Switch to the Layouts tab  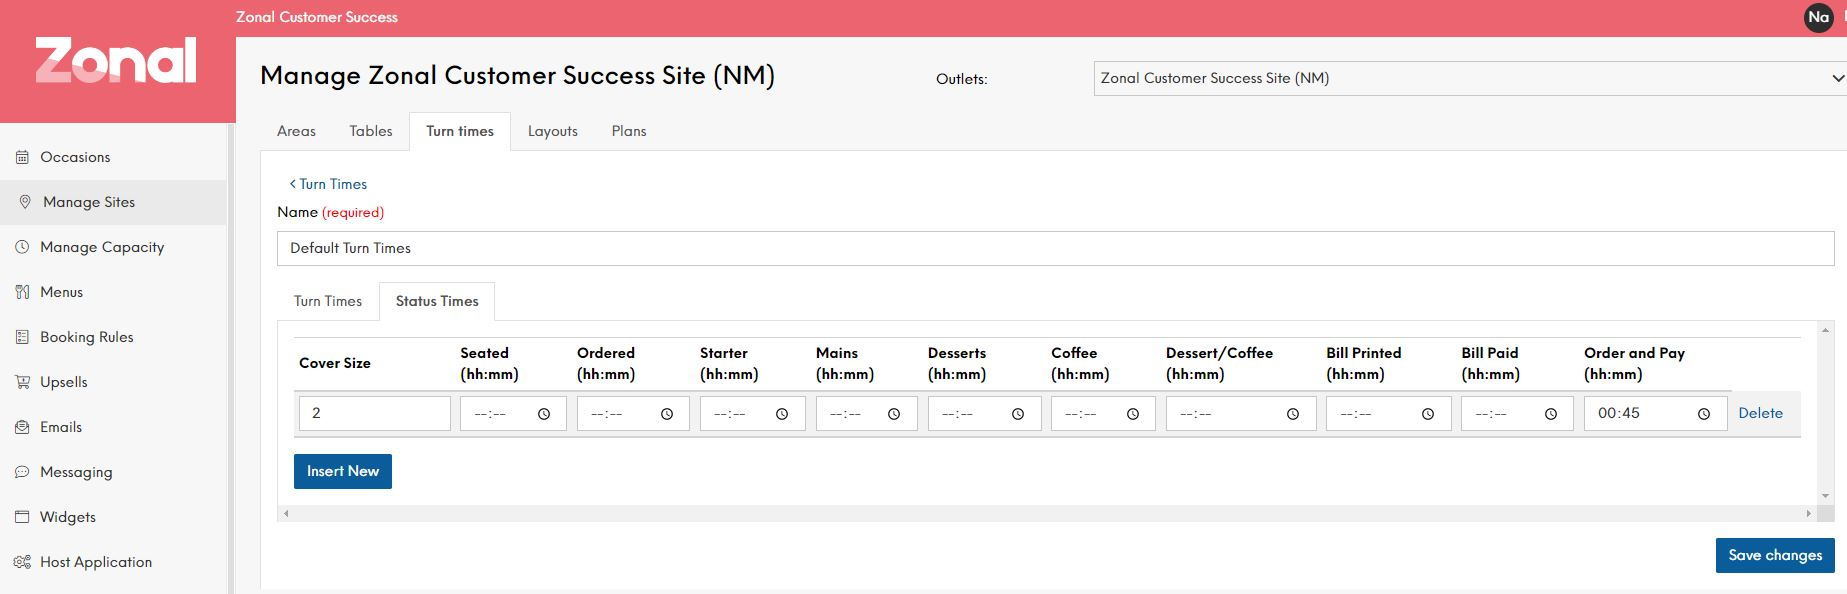552,131
